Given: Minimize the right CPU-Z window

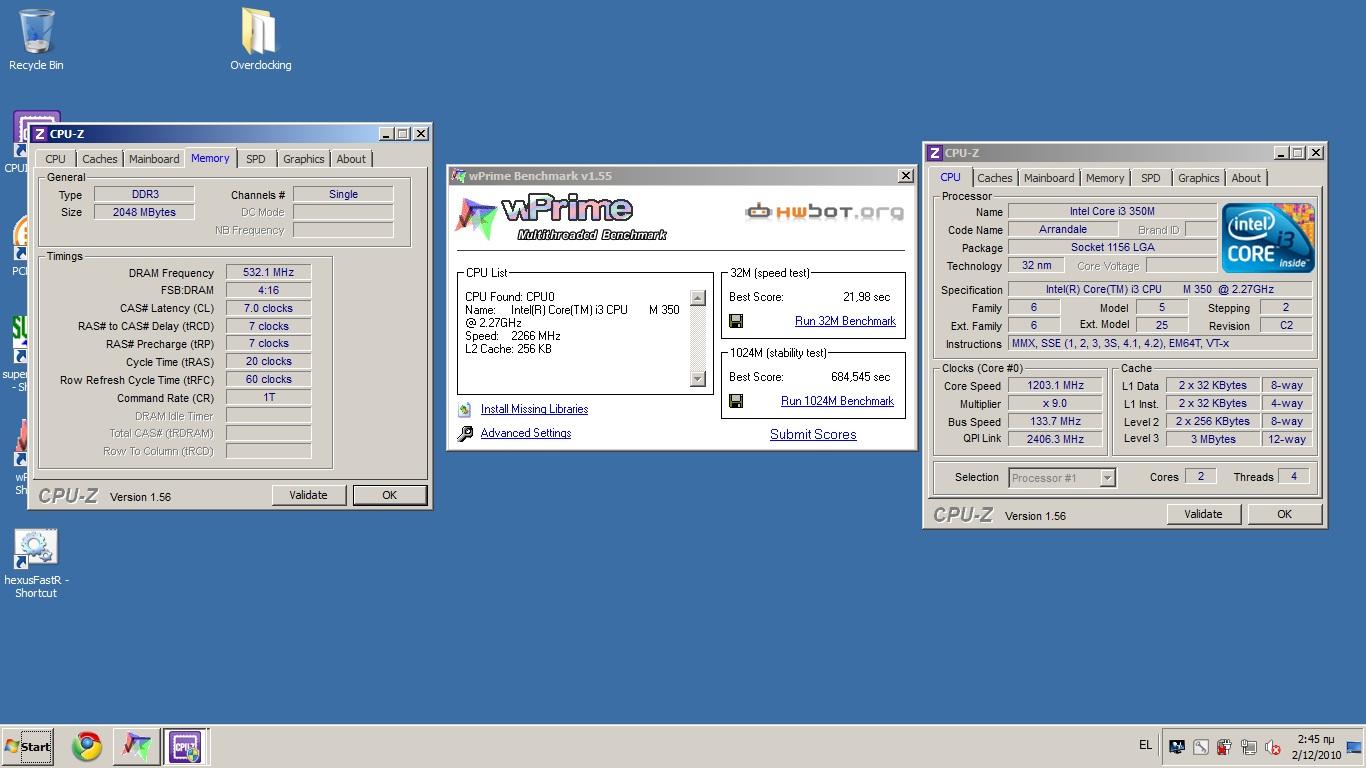Looking at the screenshot, I should (x=1282, y=153).
